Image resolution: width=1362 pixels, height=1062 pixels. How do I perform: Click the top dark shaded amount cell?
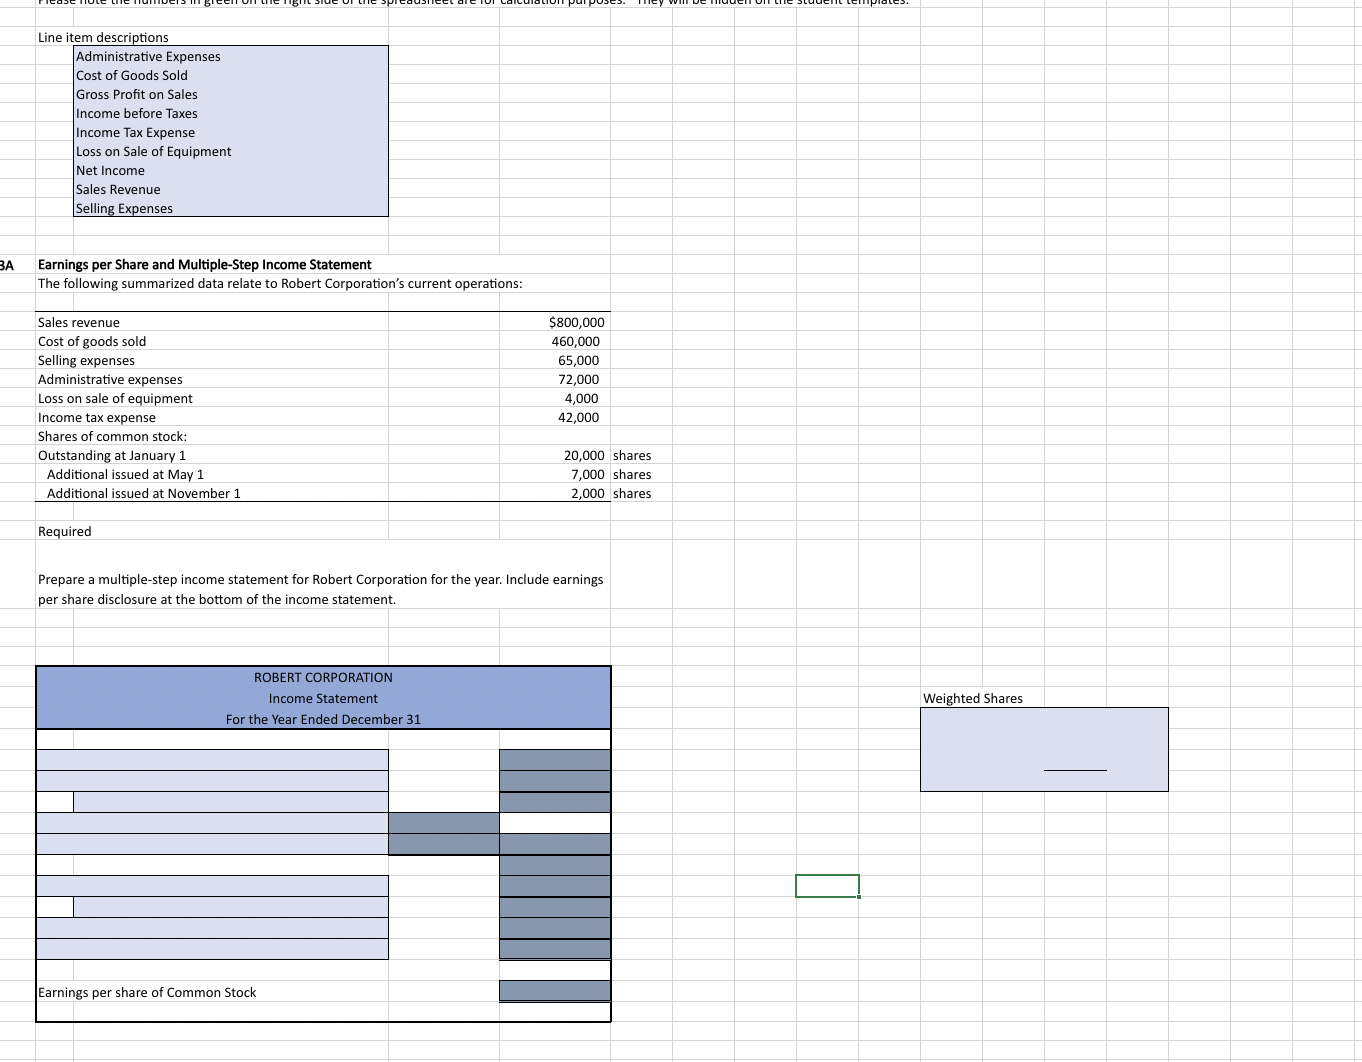point(555,760)
